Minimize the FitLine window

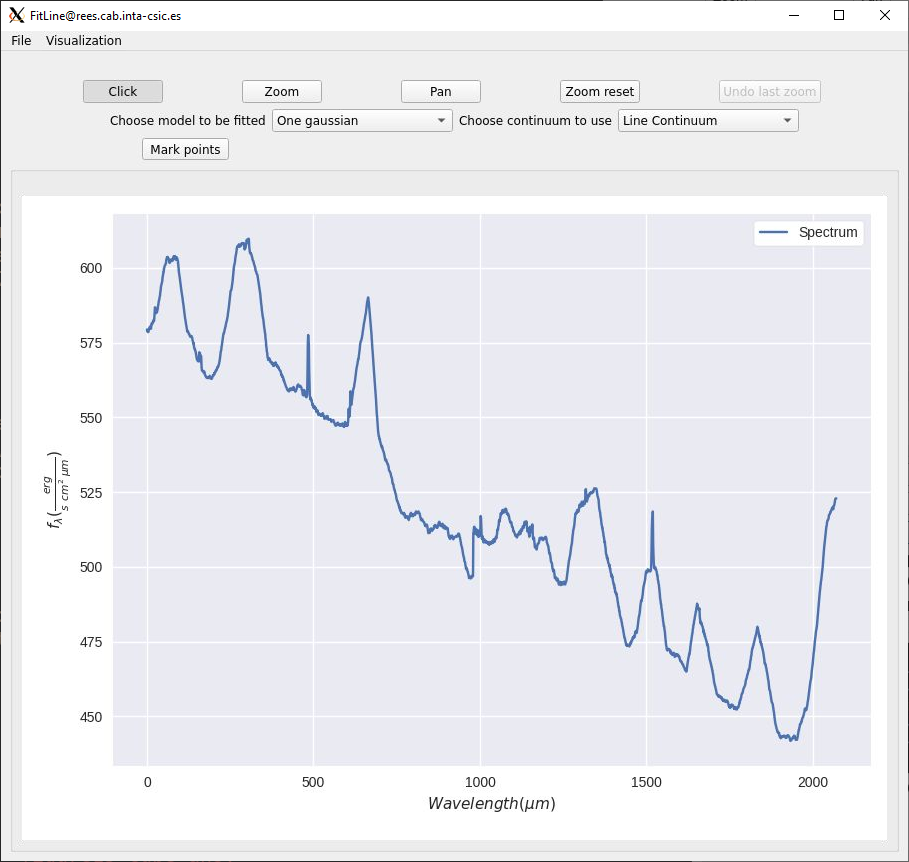tap(794, 16)
